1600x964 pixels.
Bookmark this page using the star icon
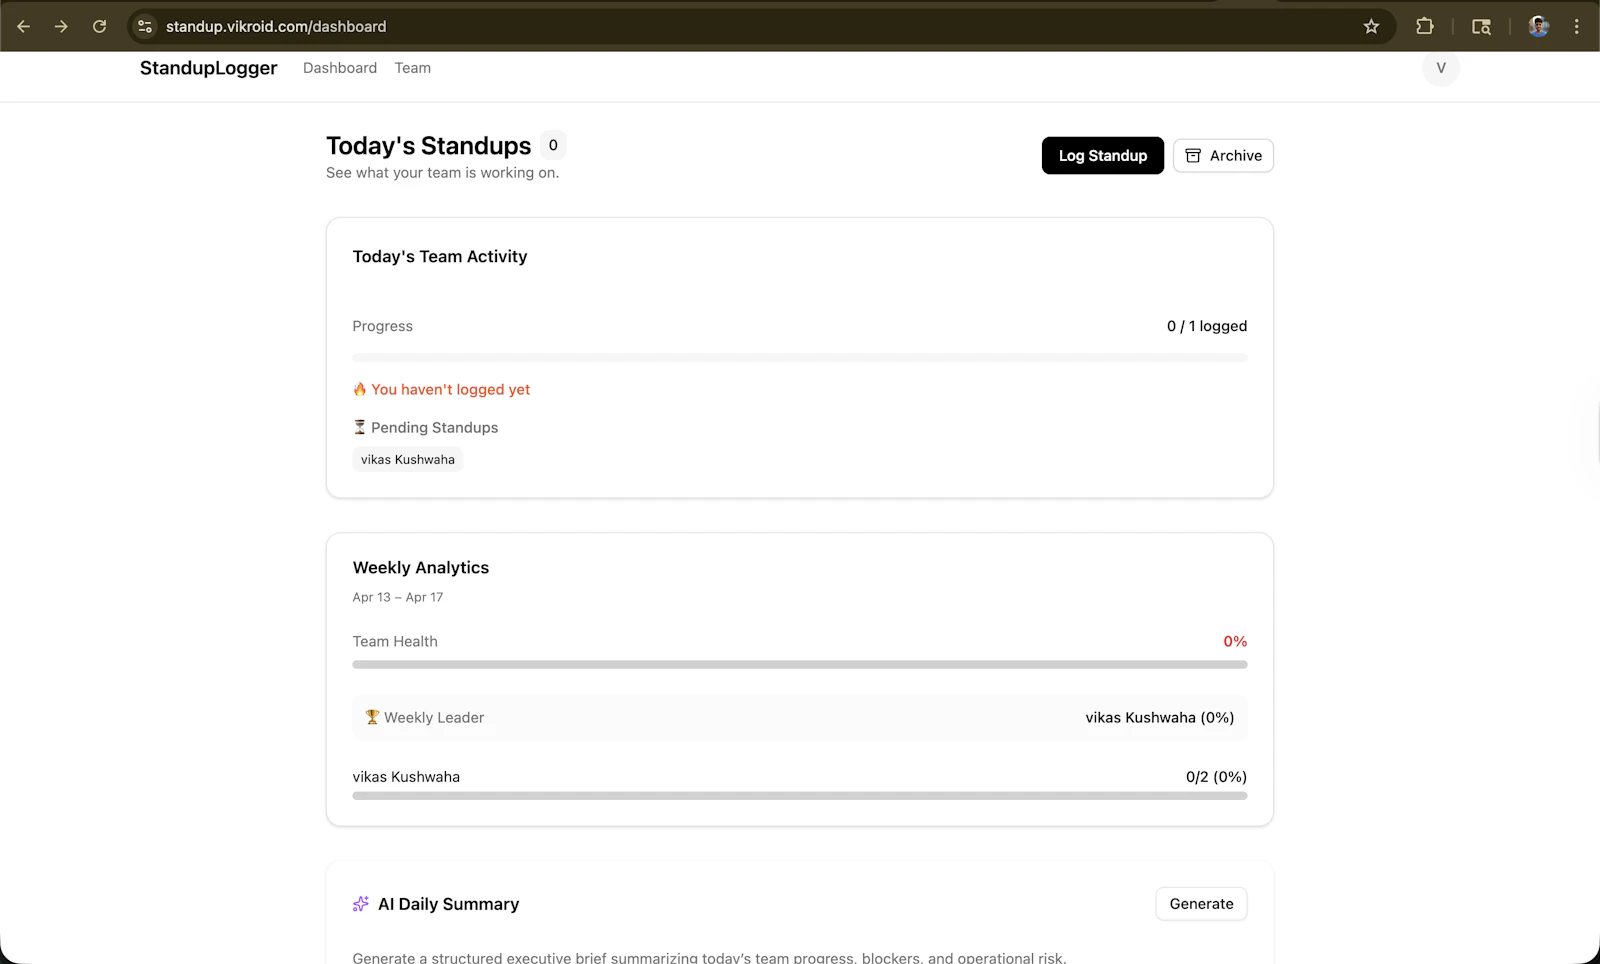1371,26
